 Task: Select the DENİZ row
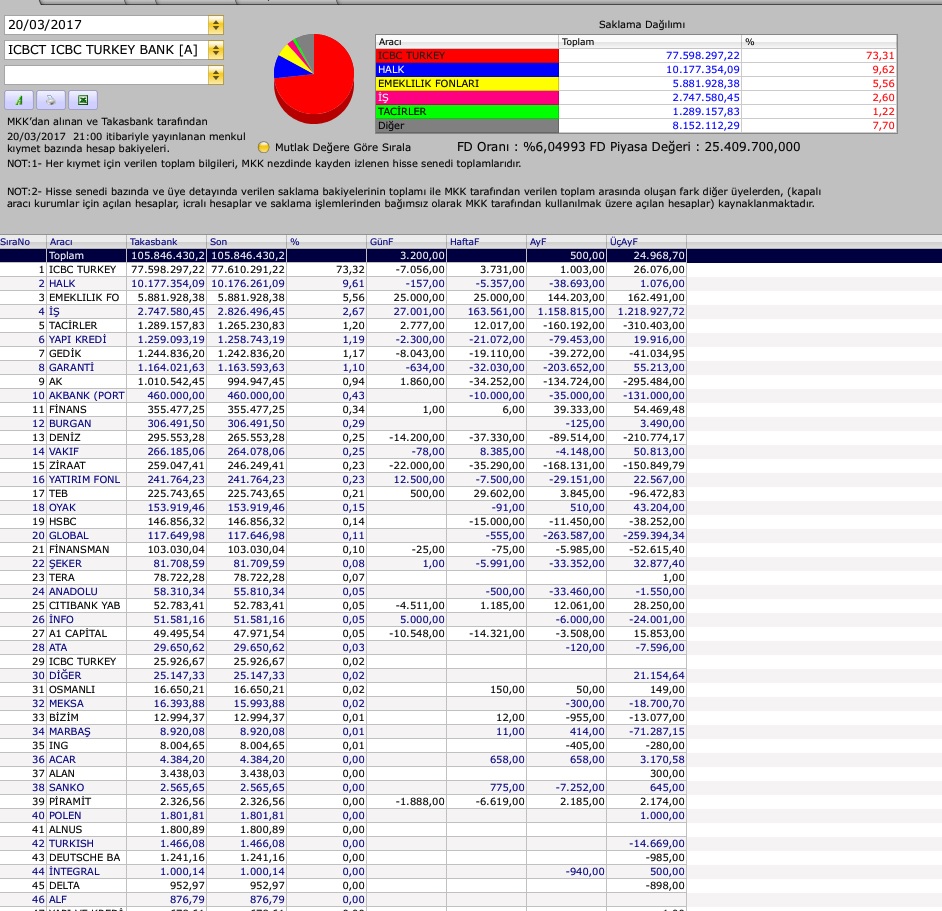[342, 437]
